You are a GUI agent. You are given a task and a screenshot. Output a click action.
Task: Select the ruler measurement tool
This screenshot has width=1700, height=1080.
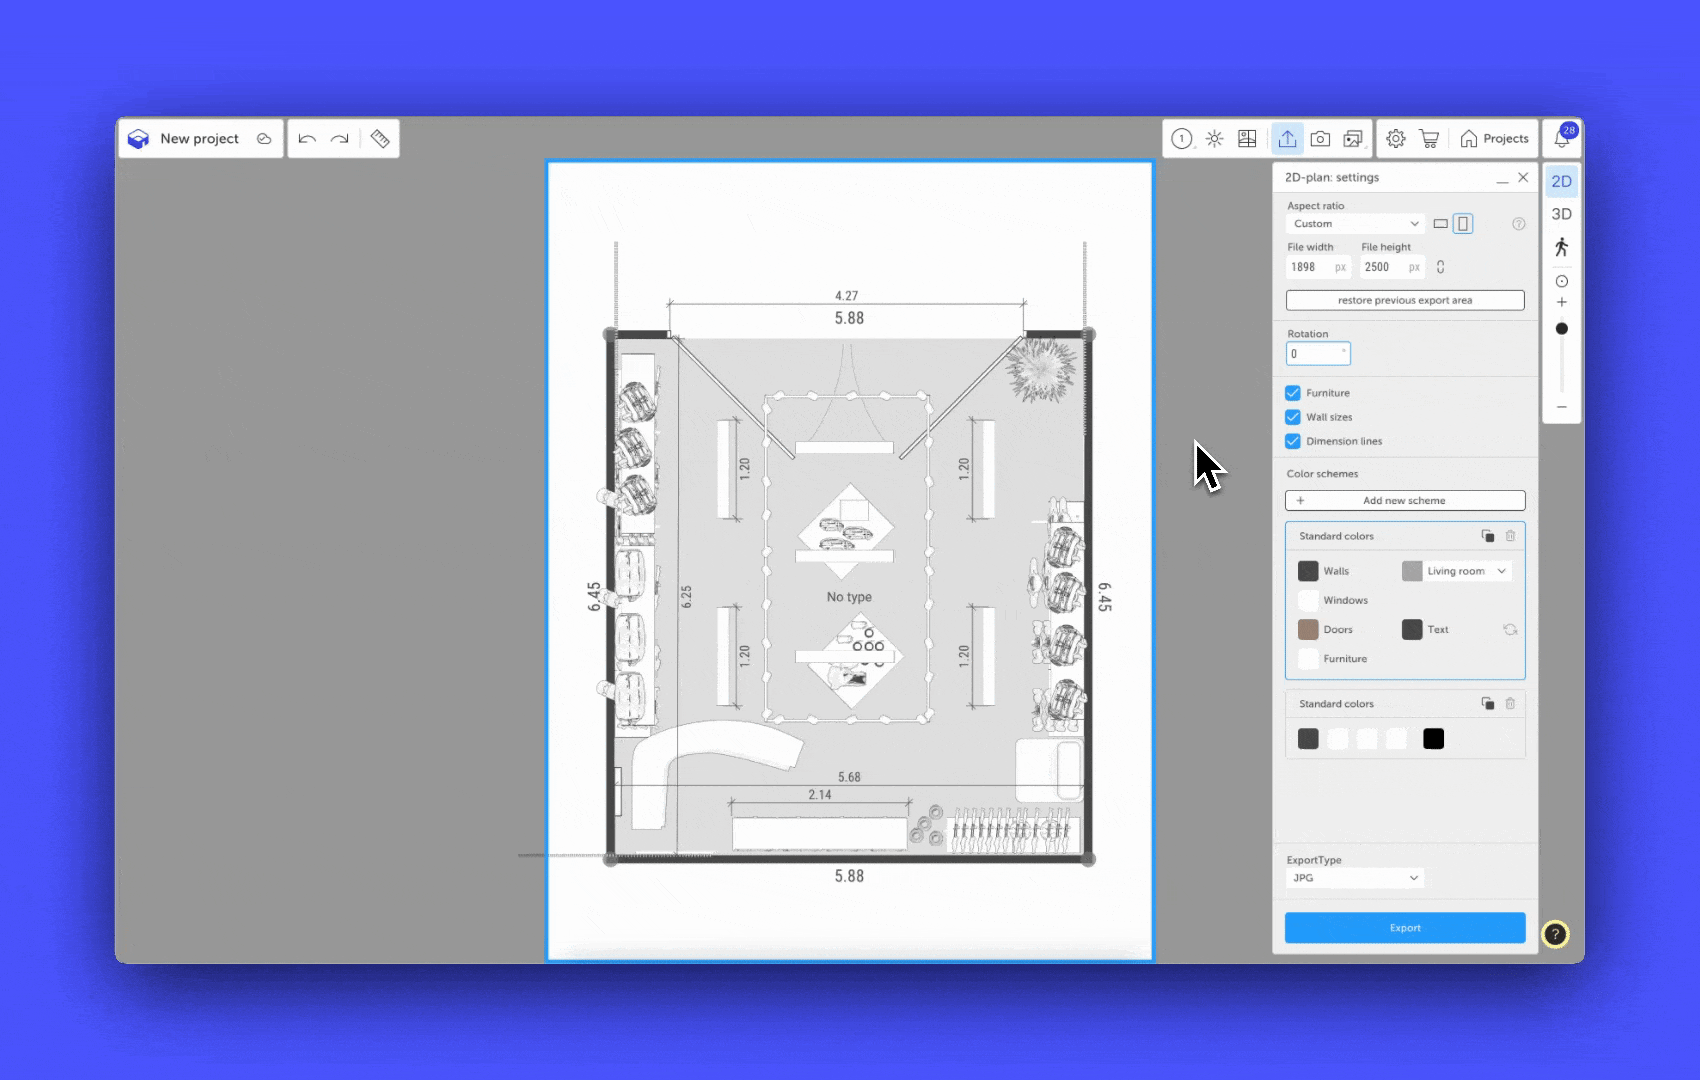coord(380,139)
